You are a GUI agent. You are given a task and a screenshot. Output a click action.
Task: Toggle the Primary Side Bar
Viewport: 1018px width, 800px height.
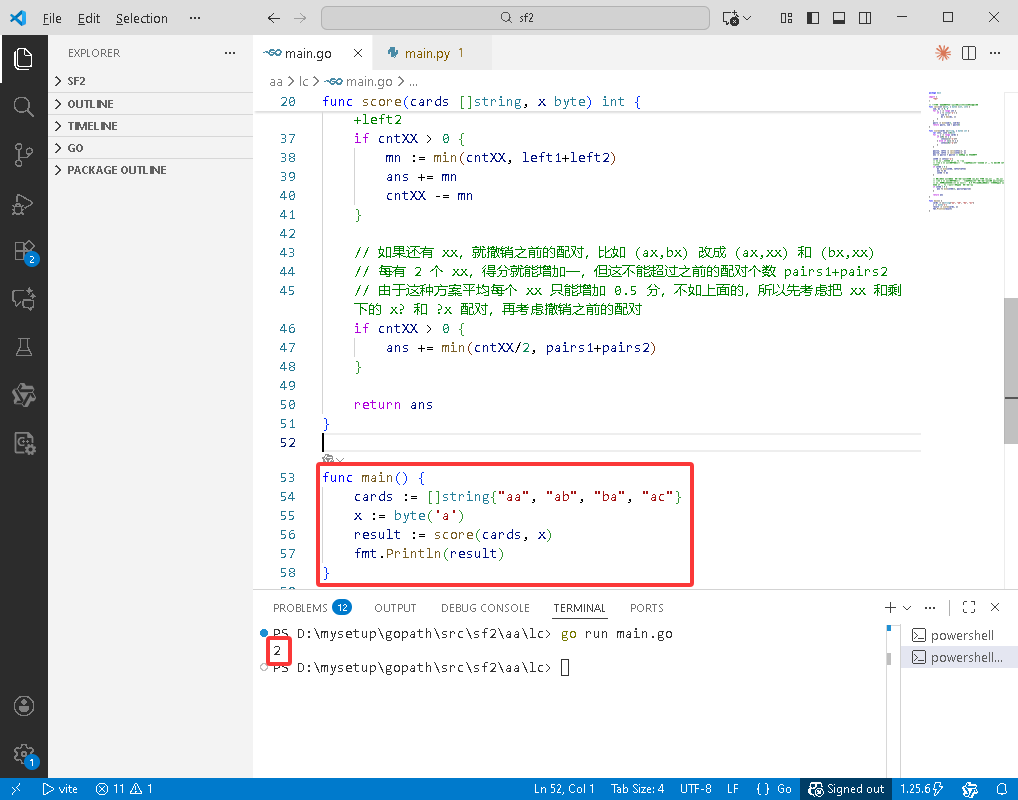tap(813, 18)
